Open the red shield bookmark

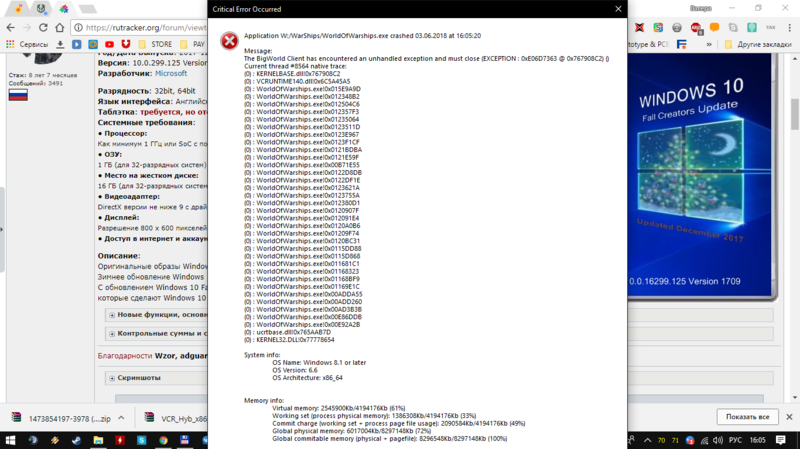[126, 44]
